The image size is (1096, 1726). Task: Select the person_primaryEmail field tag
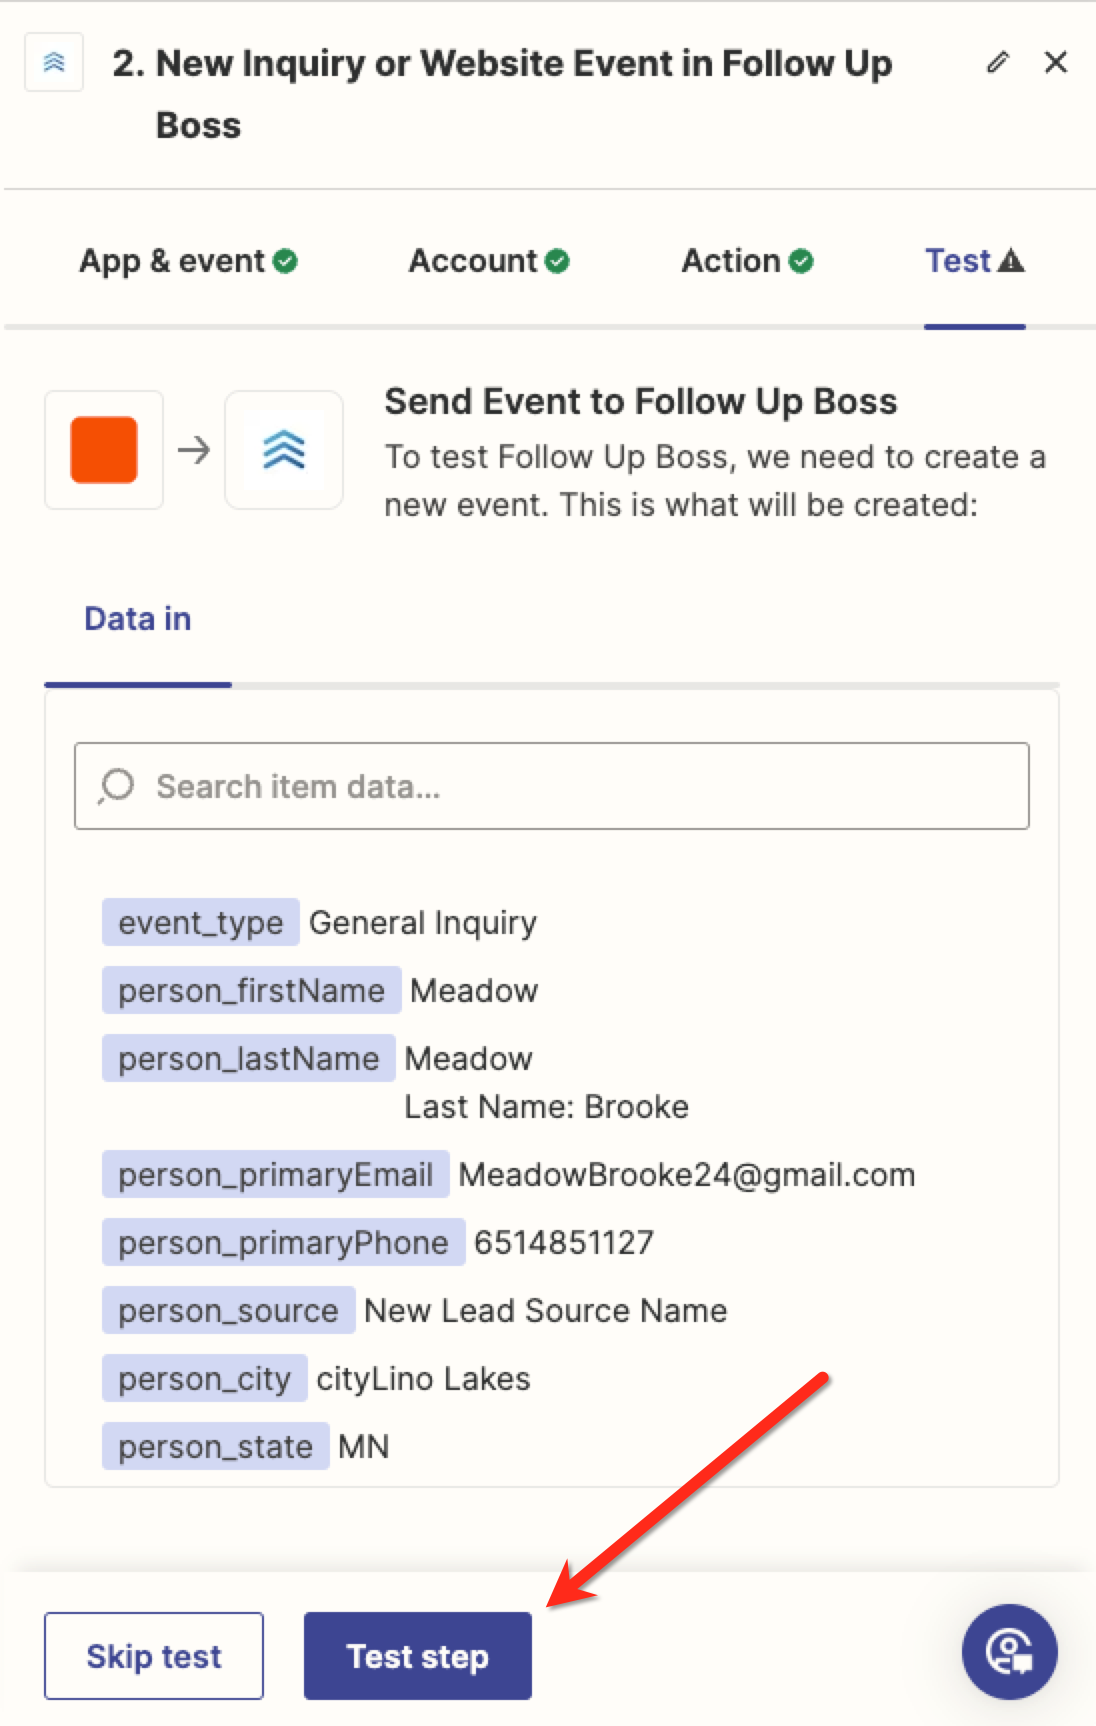coord(275,1174)
